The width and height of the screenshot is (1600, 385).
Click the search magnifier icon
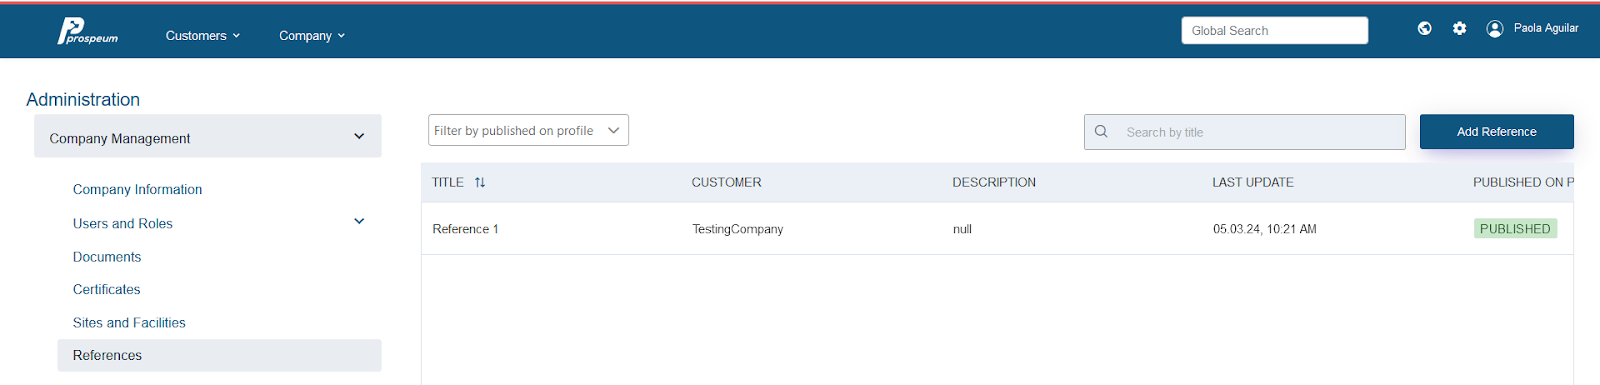(1101, 131)
